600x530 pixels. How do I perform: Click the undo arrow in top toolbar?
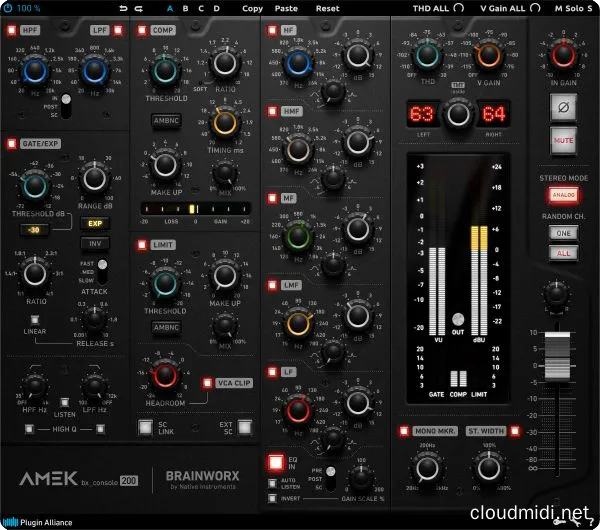pyautogui.click(x=123, y=8)
